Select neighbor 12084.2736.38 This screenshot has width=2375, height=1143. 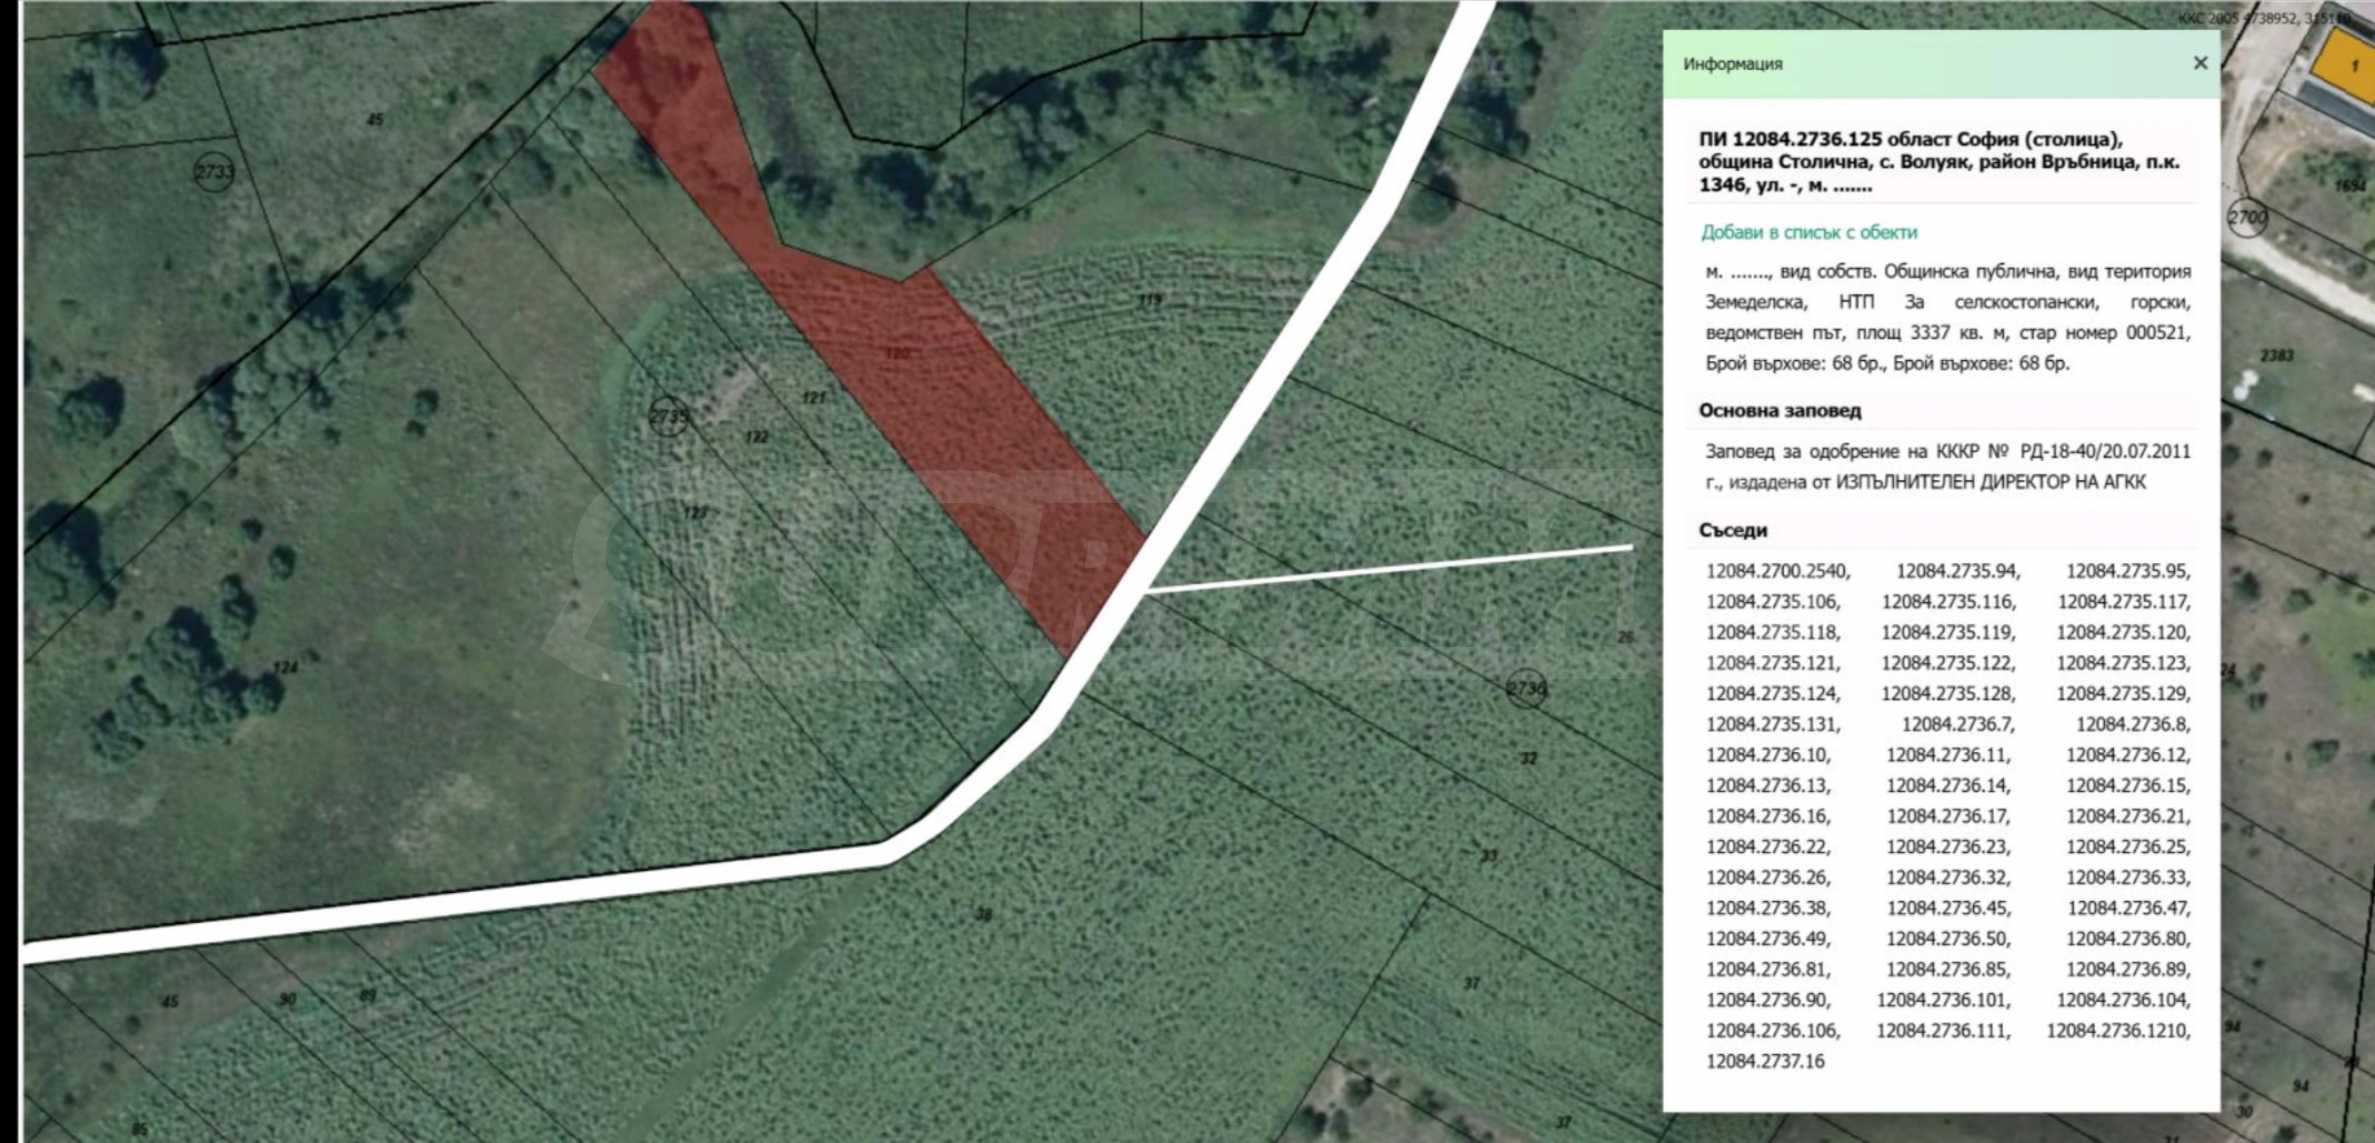1768,908
